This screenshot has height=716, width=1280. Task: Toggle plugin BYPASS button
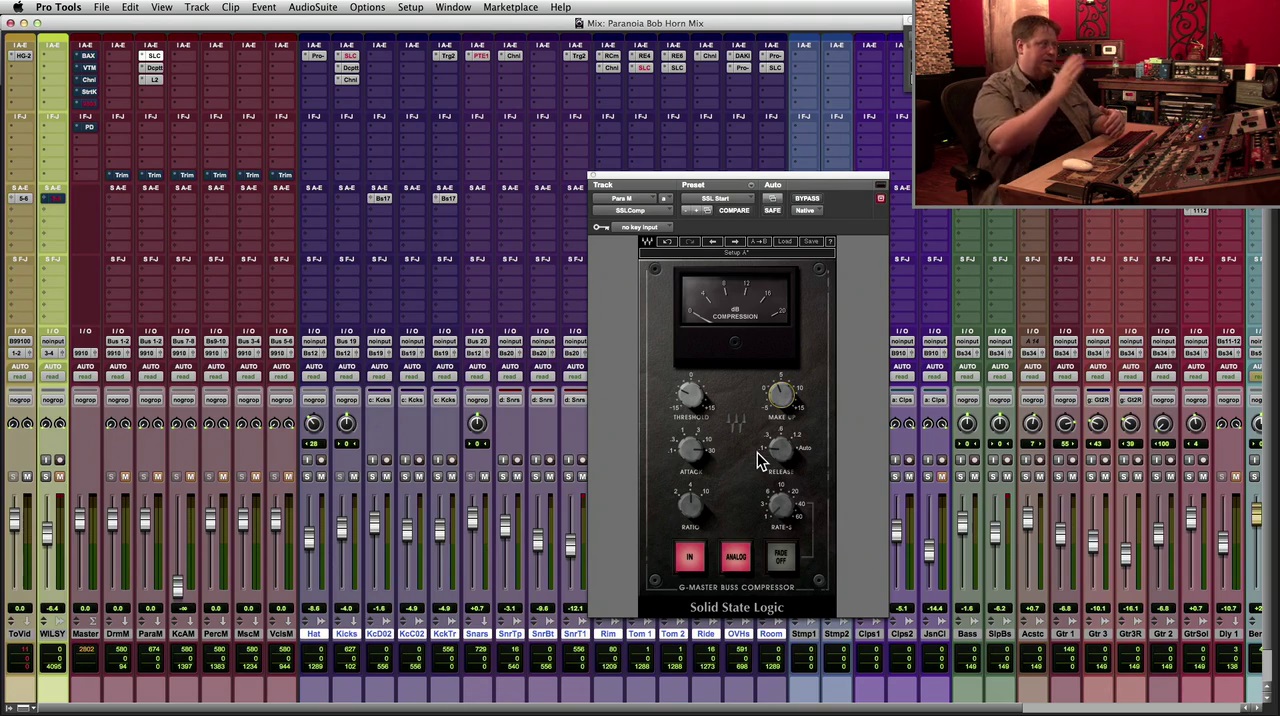pyautogui.click(x=807, y=198)
